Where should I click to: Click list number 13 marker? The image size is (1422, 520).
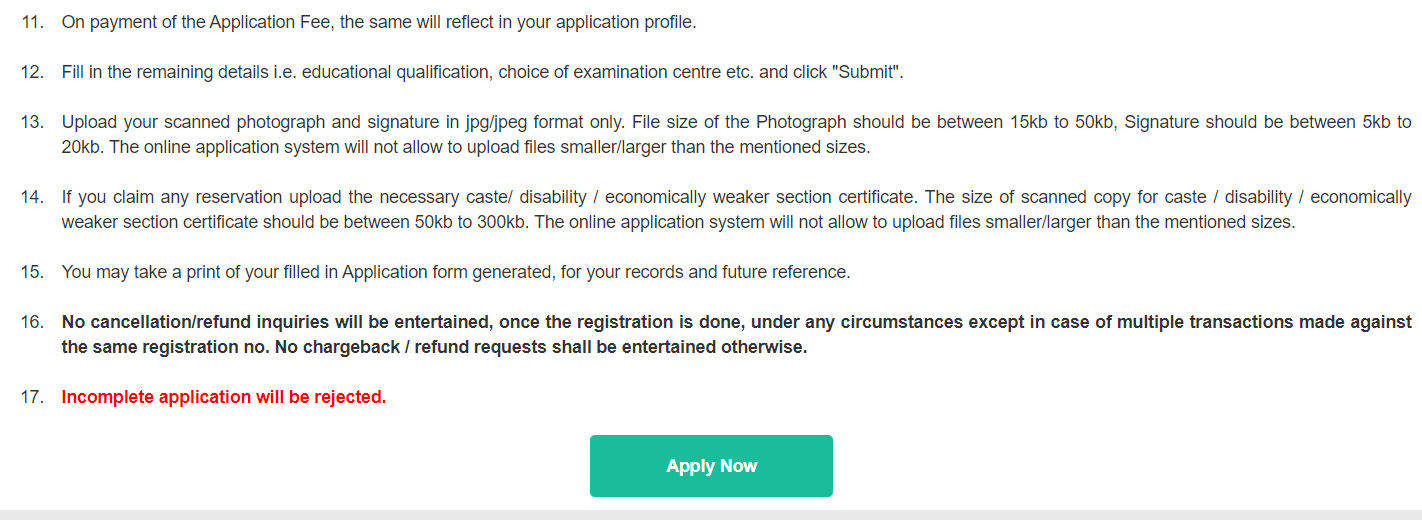click(x=32, y=122)
